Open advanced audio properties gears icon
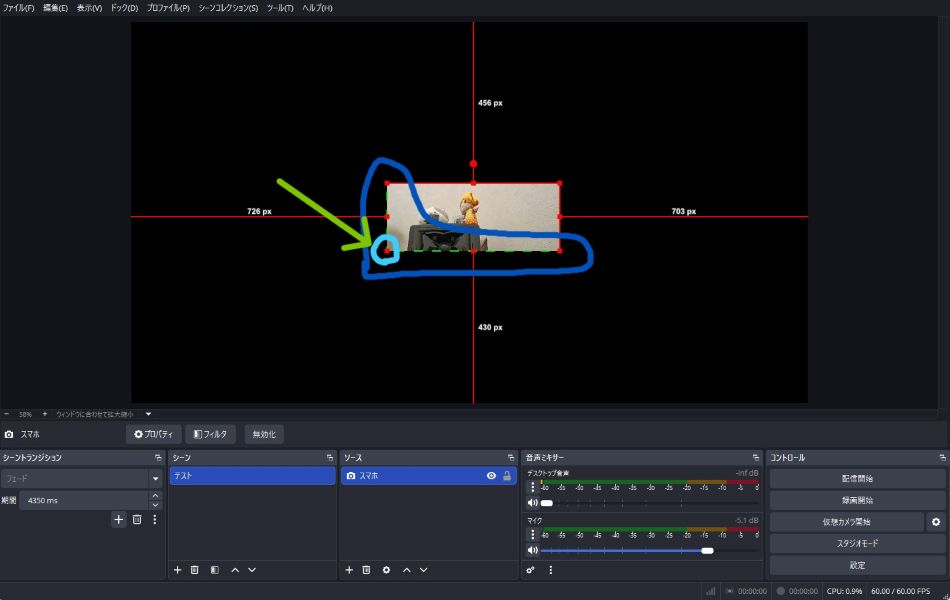The height and width of the screenshot is (600, 950). click(531, 570)
